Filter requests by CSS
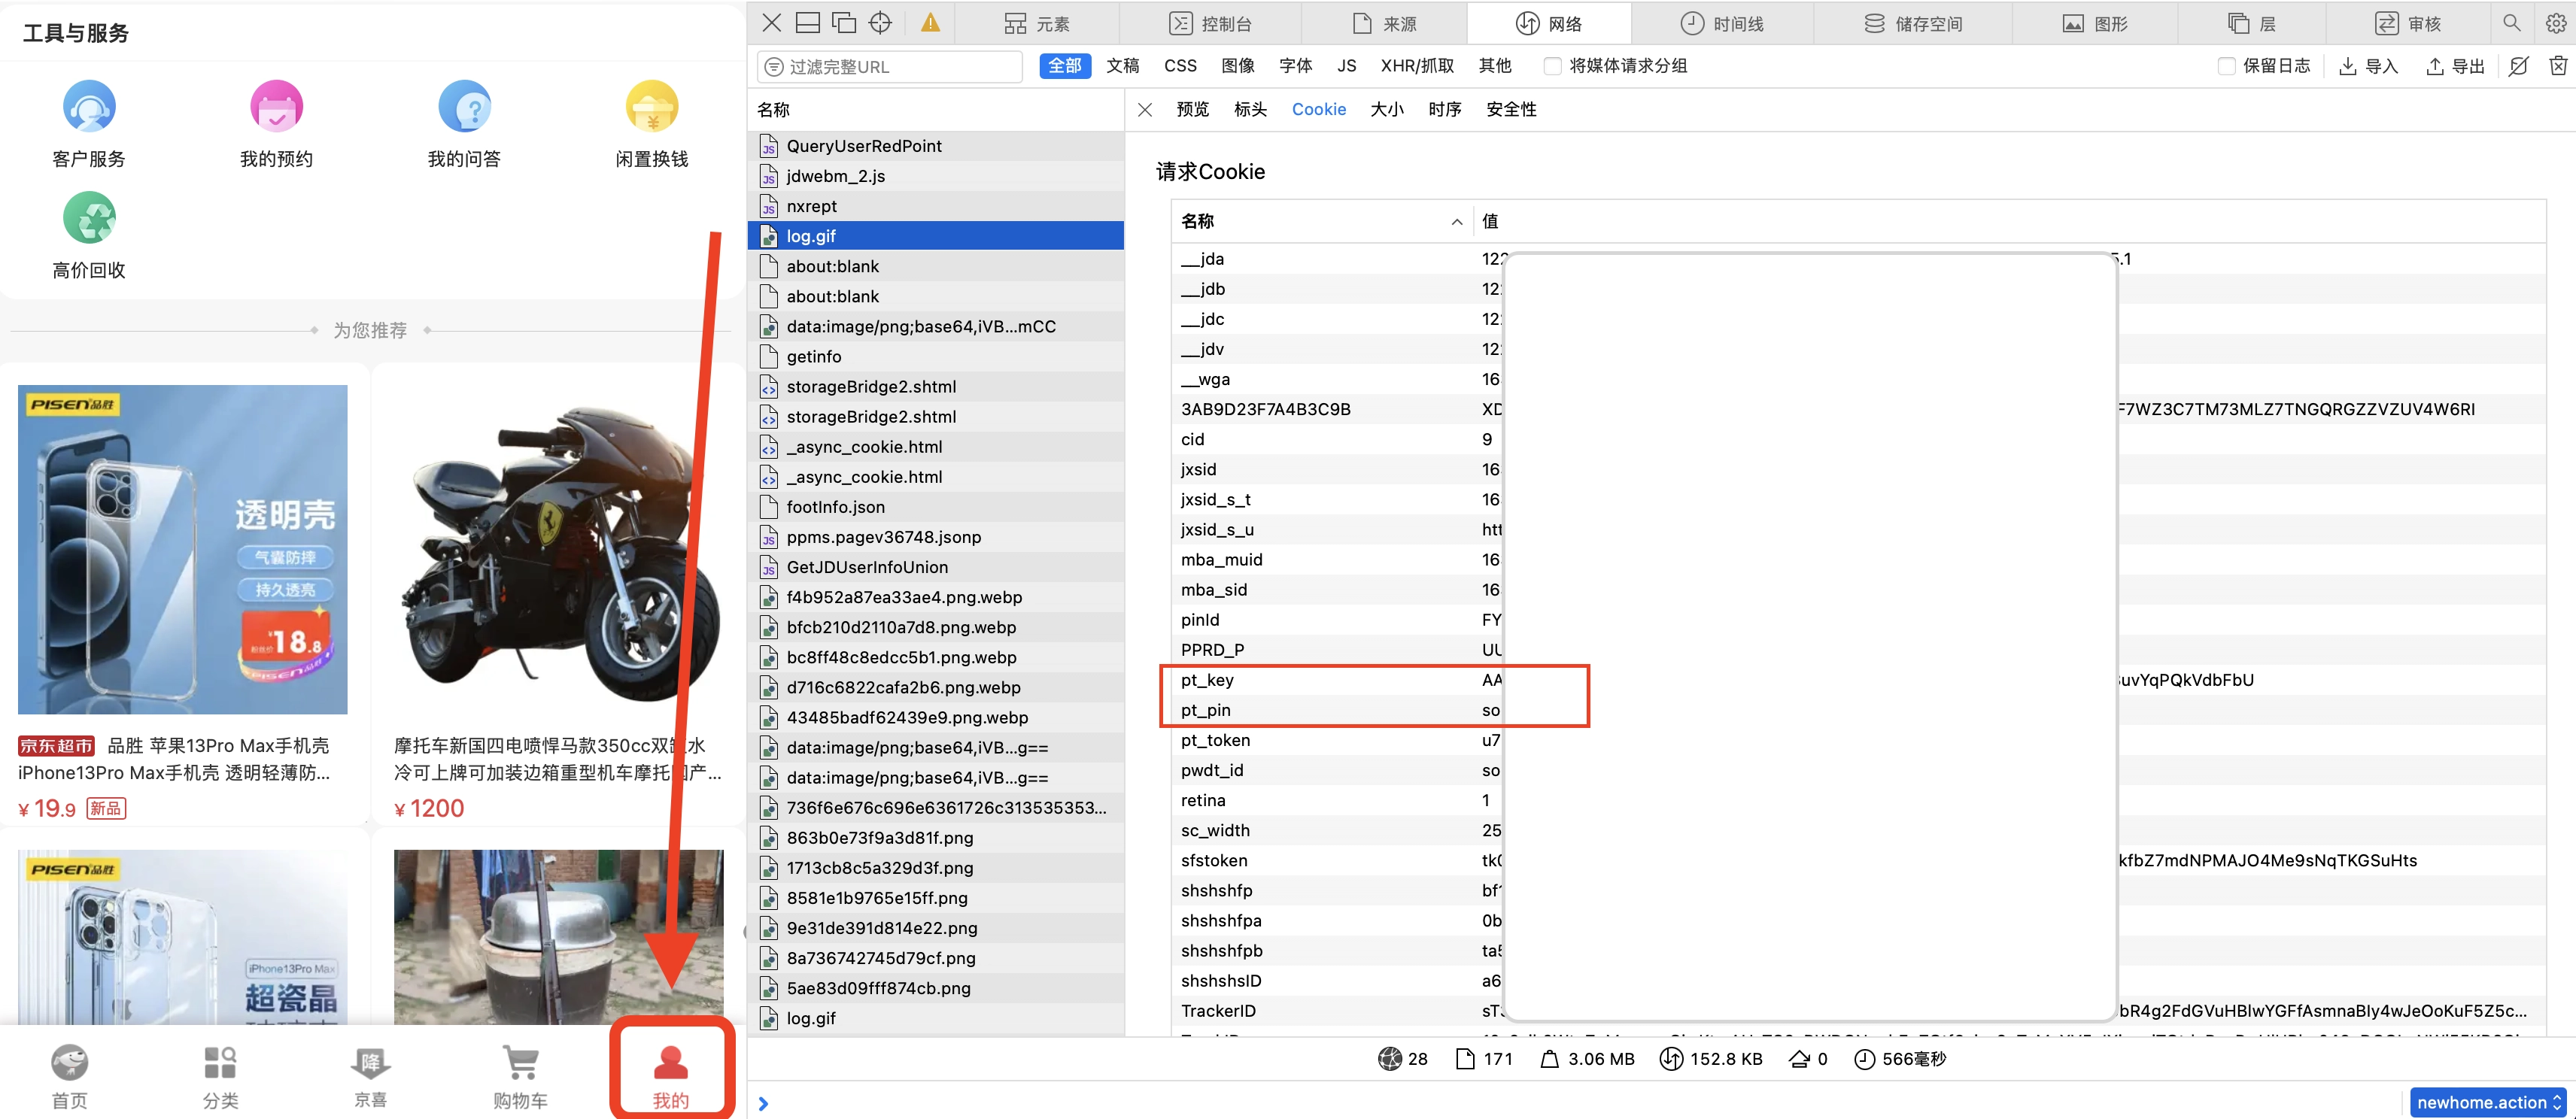 pyautogui.click(x=1180, y=66)
